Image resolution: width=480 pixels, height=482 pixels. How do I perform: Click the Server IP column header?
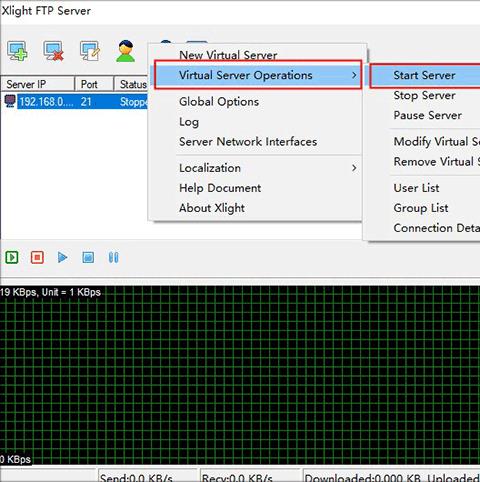(x=37, y=84)
